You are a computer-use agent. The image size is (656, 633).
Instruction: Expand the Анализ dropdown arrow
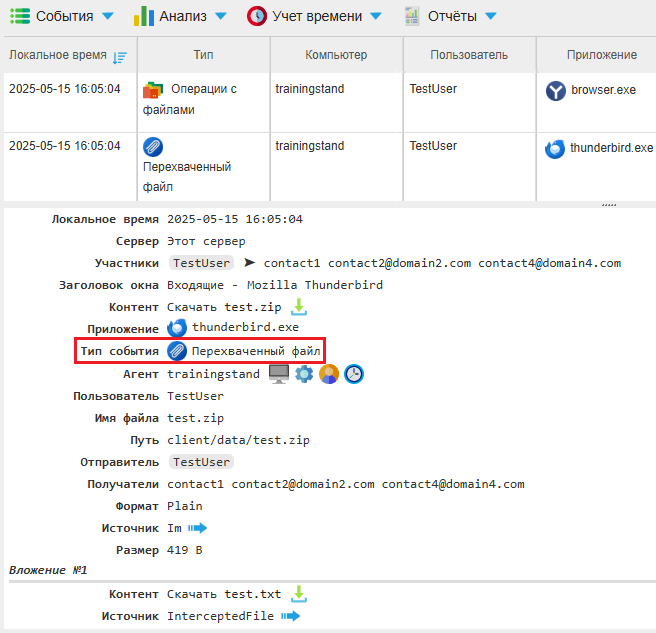point(221,16)
